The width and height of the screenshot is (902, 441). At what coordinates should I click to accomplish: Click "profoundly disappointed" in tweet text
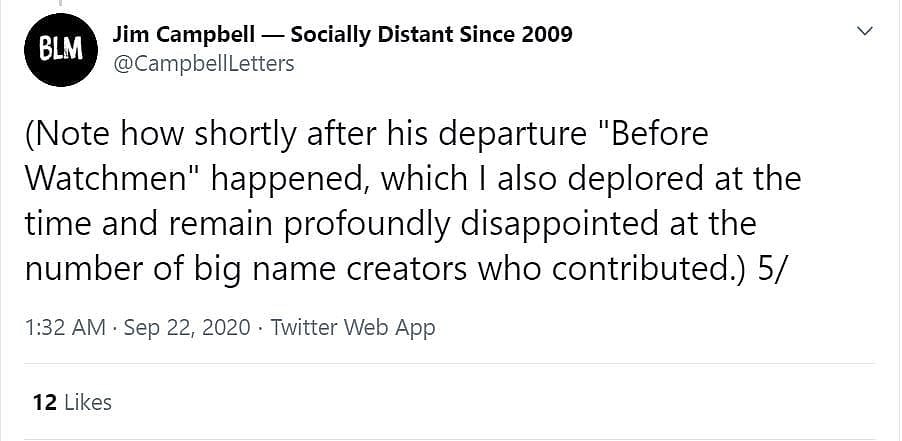[454, 225]
